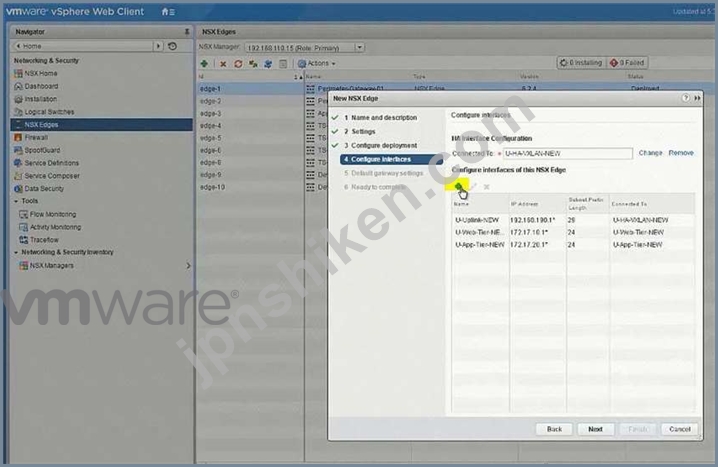Click the help icon in New NSX Edge dialog
718x467 pixels.
tap(685, 98)
